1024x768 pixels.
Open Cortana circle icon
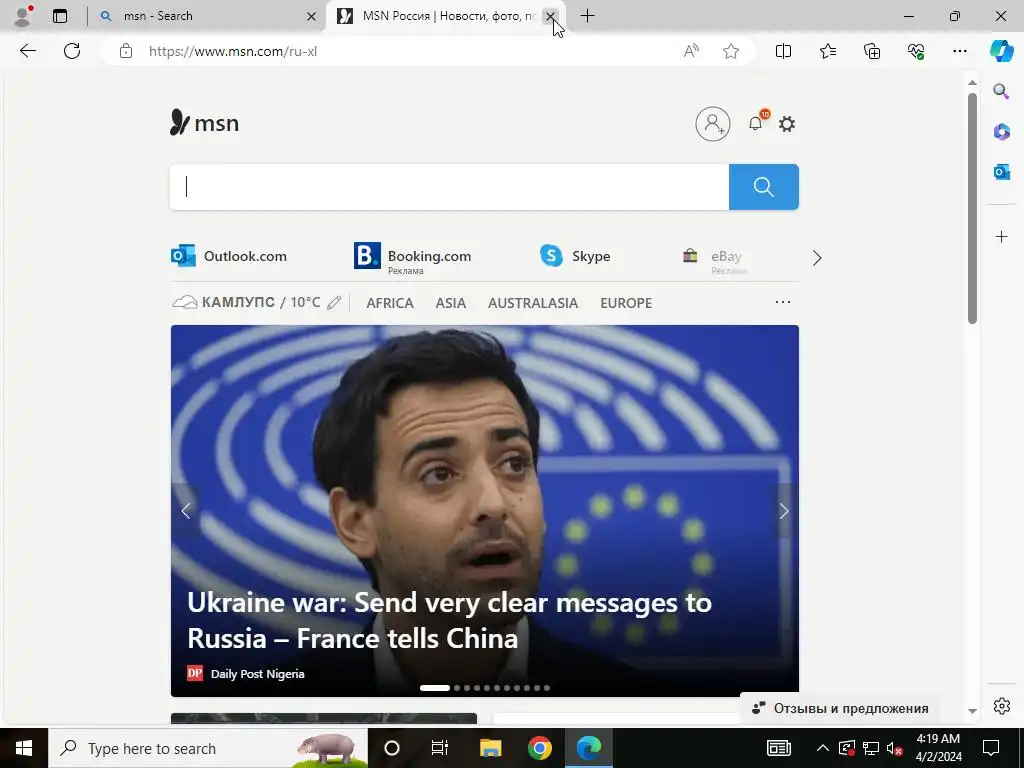pos(392,748)
